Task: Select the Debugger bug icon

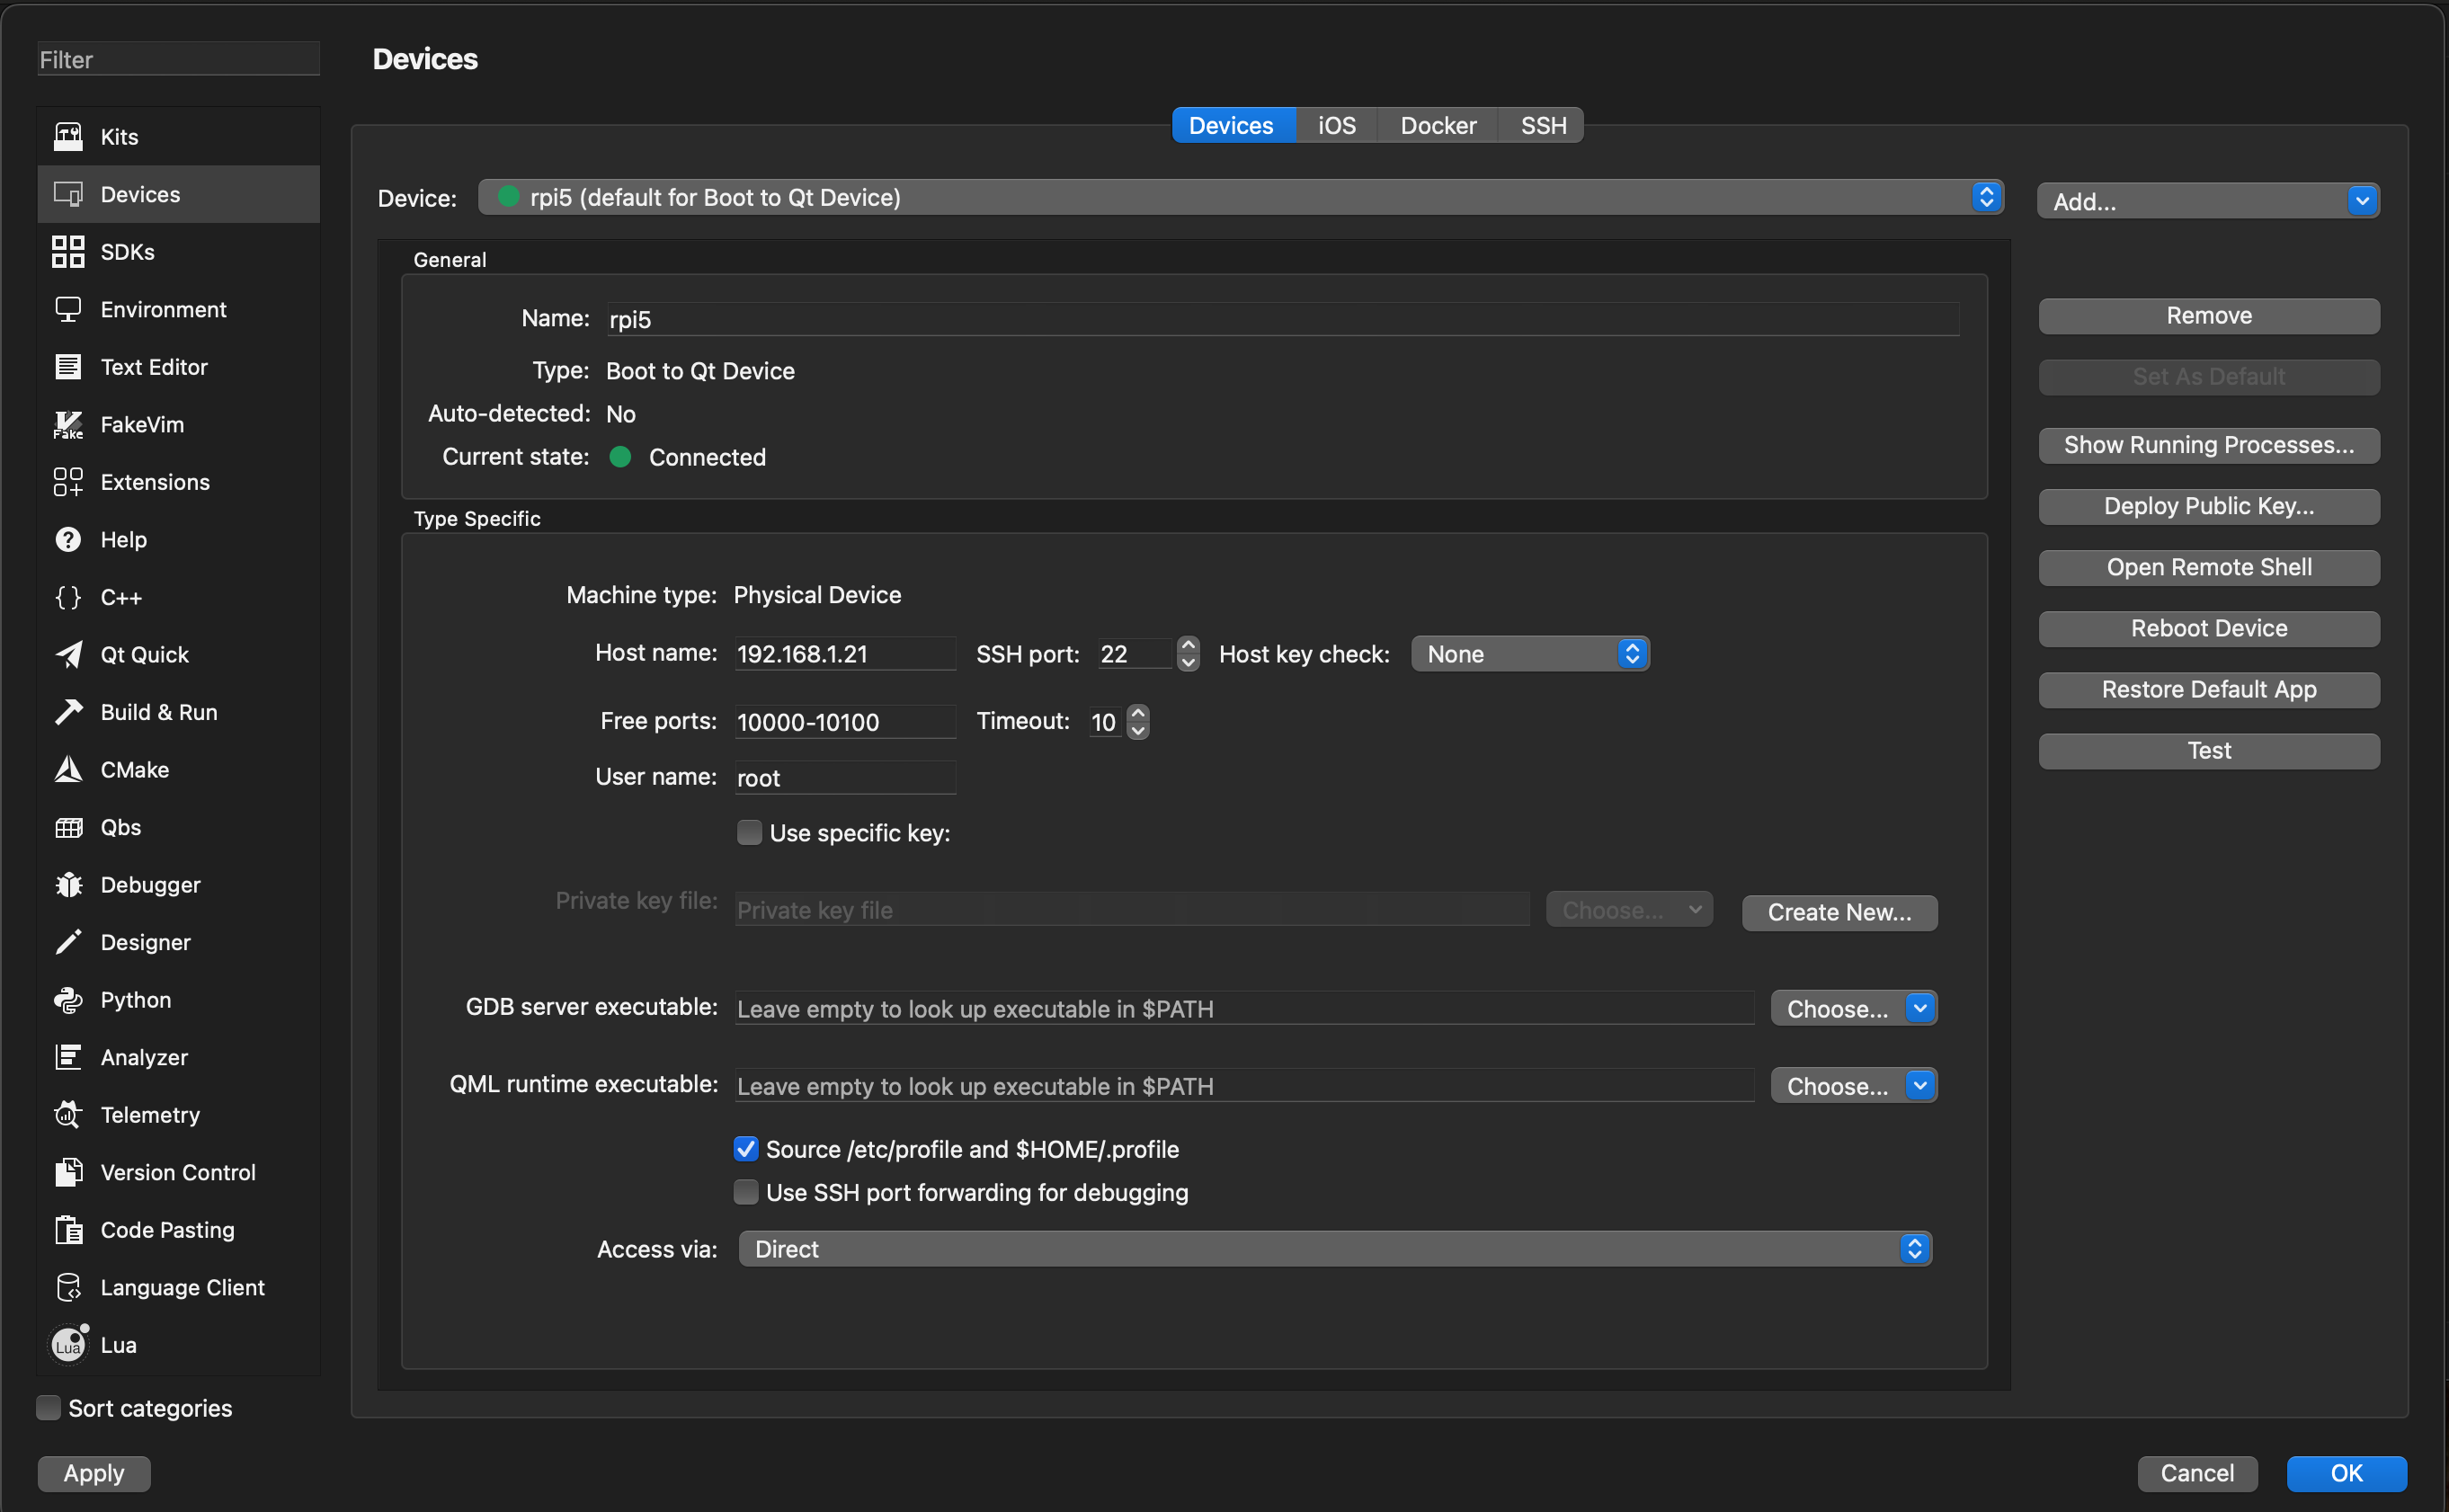Action: [68, 885]
